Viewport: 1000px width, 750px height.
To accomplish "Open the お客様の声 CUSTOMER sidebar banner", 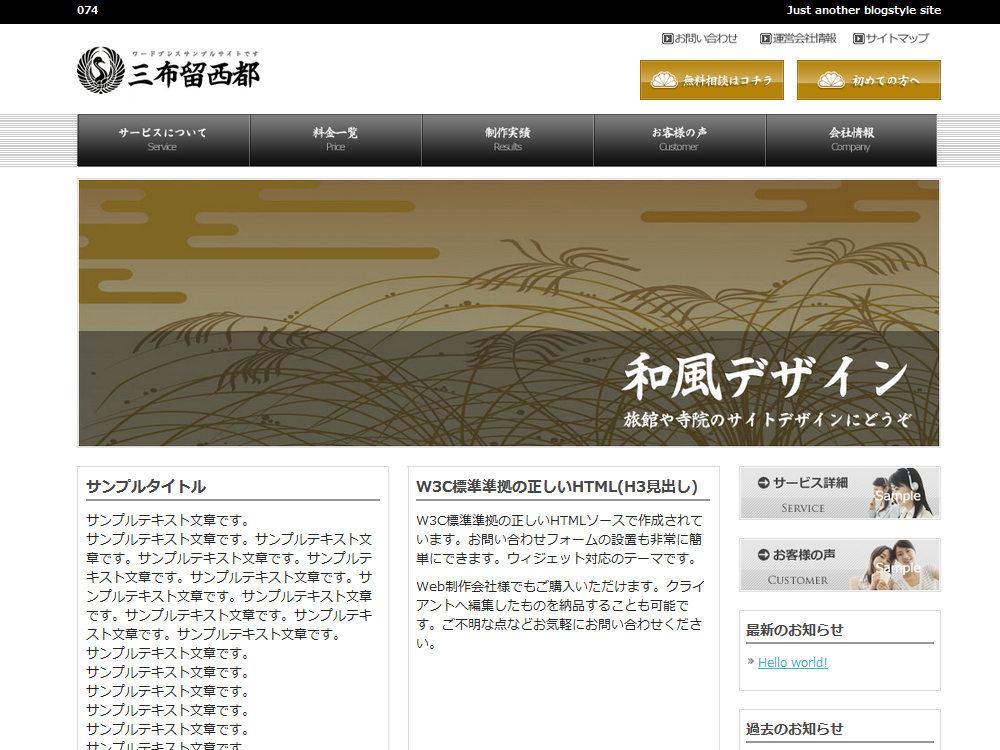I will 840,565.
